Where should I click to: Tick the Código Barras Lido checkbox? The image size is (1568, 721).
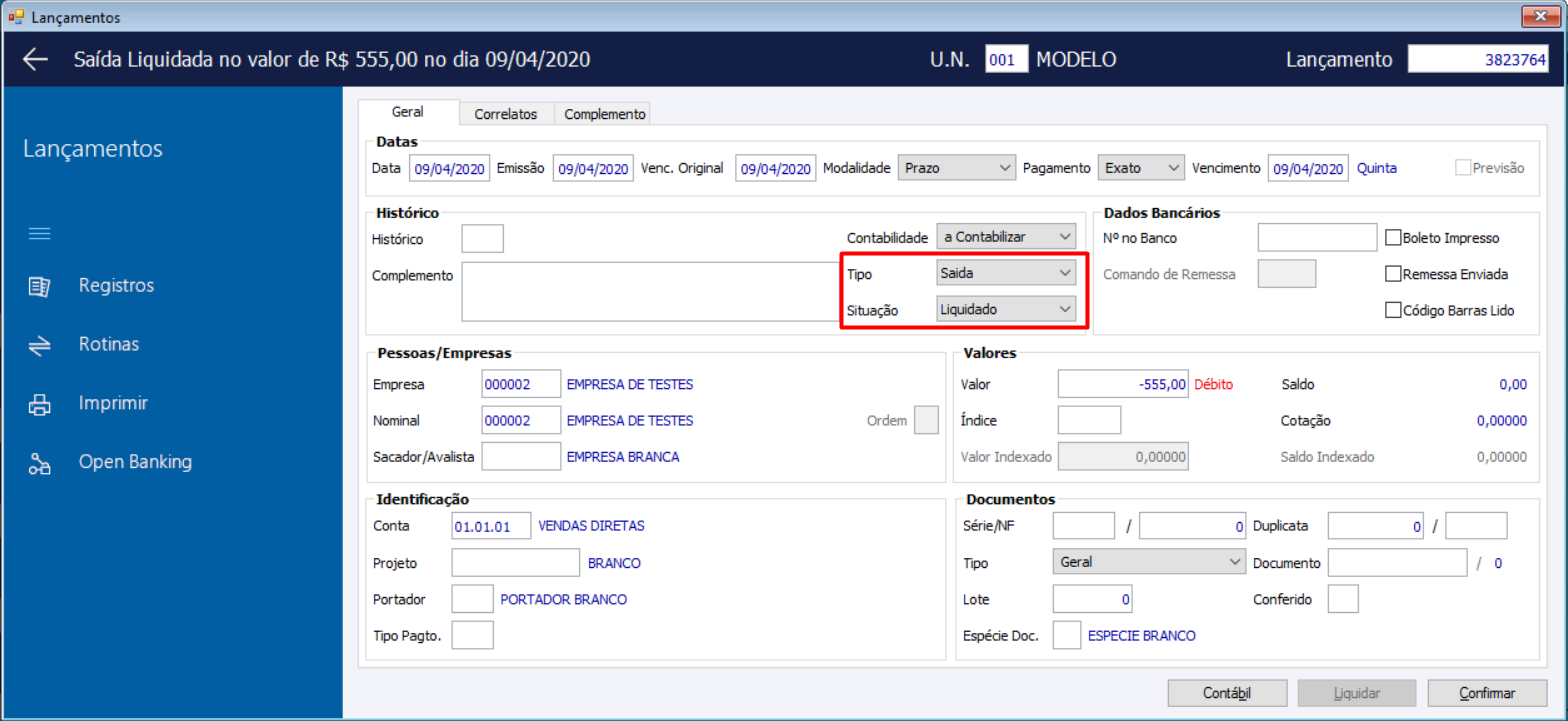(x=1394, y=310)
